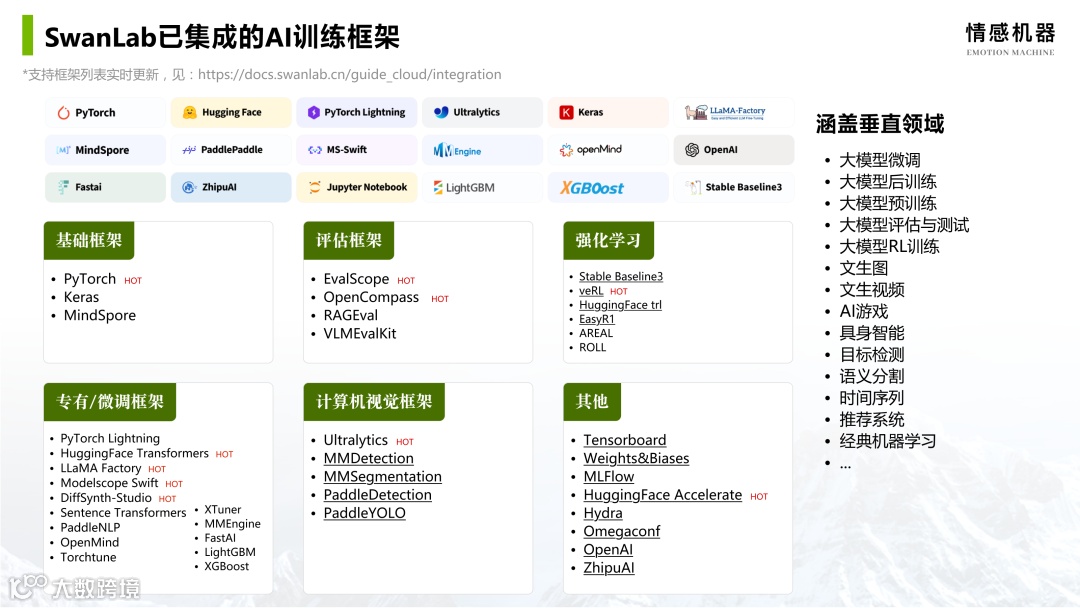This screenshot has width=1080, height=608.
Task: Select the 基础框架 section header
Action: pyautogui.click(x=89, y=240)
